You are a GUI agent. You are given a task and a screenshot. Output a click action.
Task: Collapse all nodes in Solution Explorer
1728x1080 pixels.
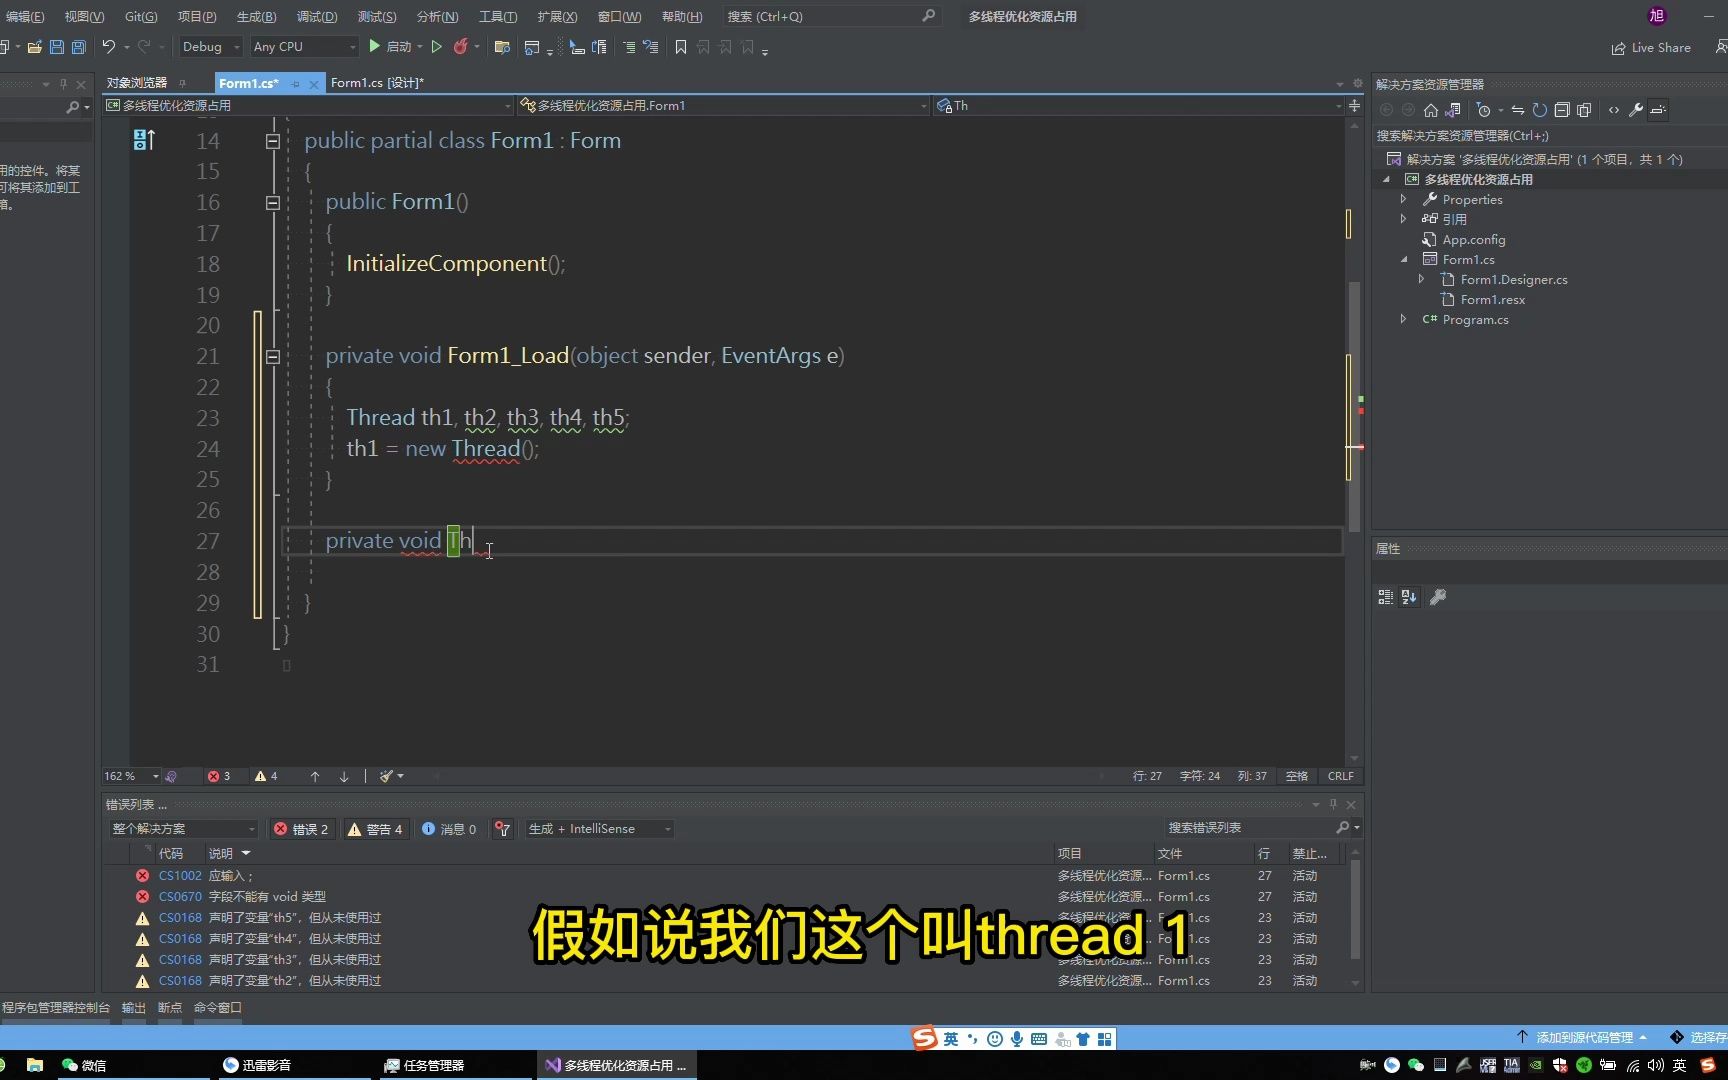click(1562, 110)
